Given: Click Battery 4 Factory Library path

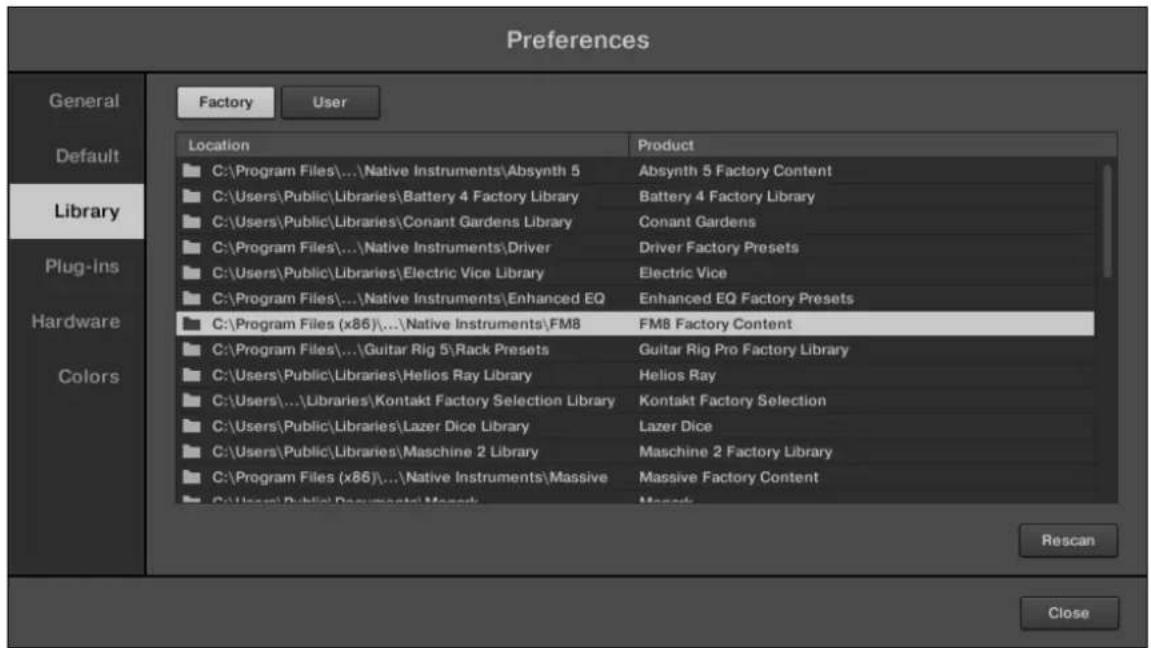Looking at the screenshot, I should click(x=395, y=197).
